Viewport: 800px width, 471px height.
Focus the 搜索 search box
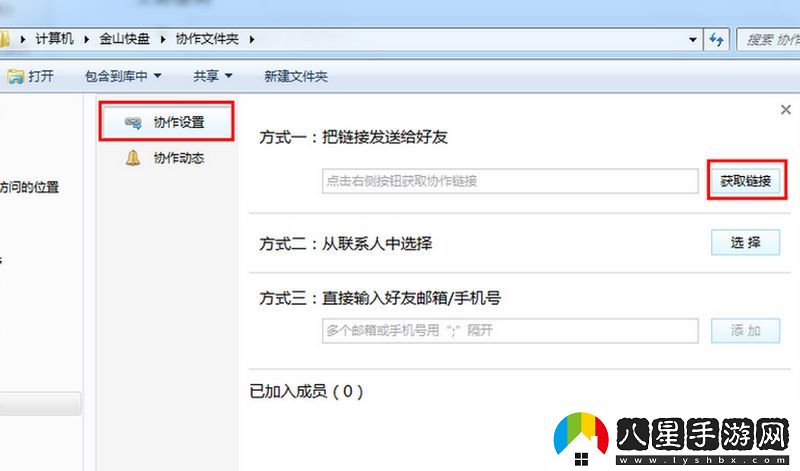pyautogui.click(x=768, y=39)
